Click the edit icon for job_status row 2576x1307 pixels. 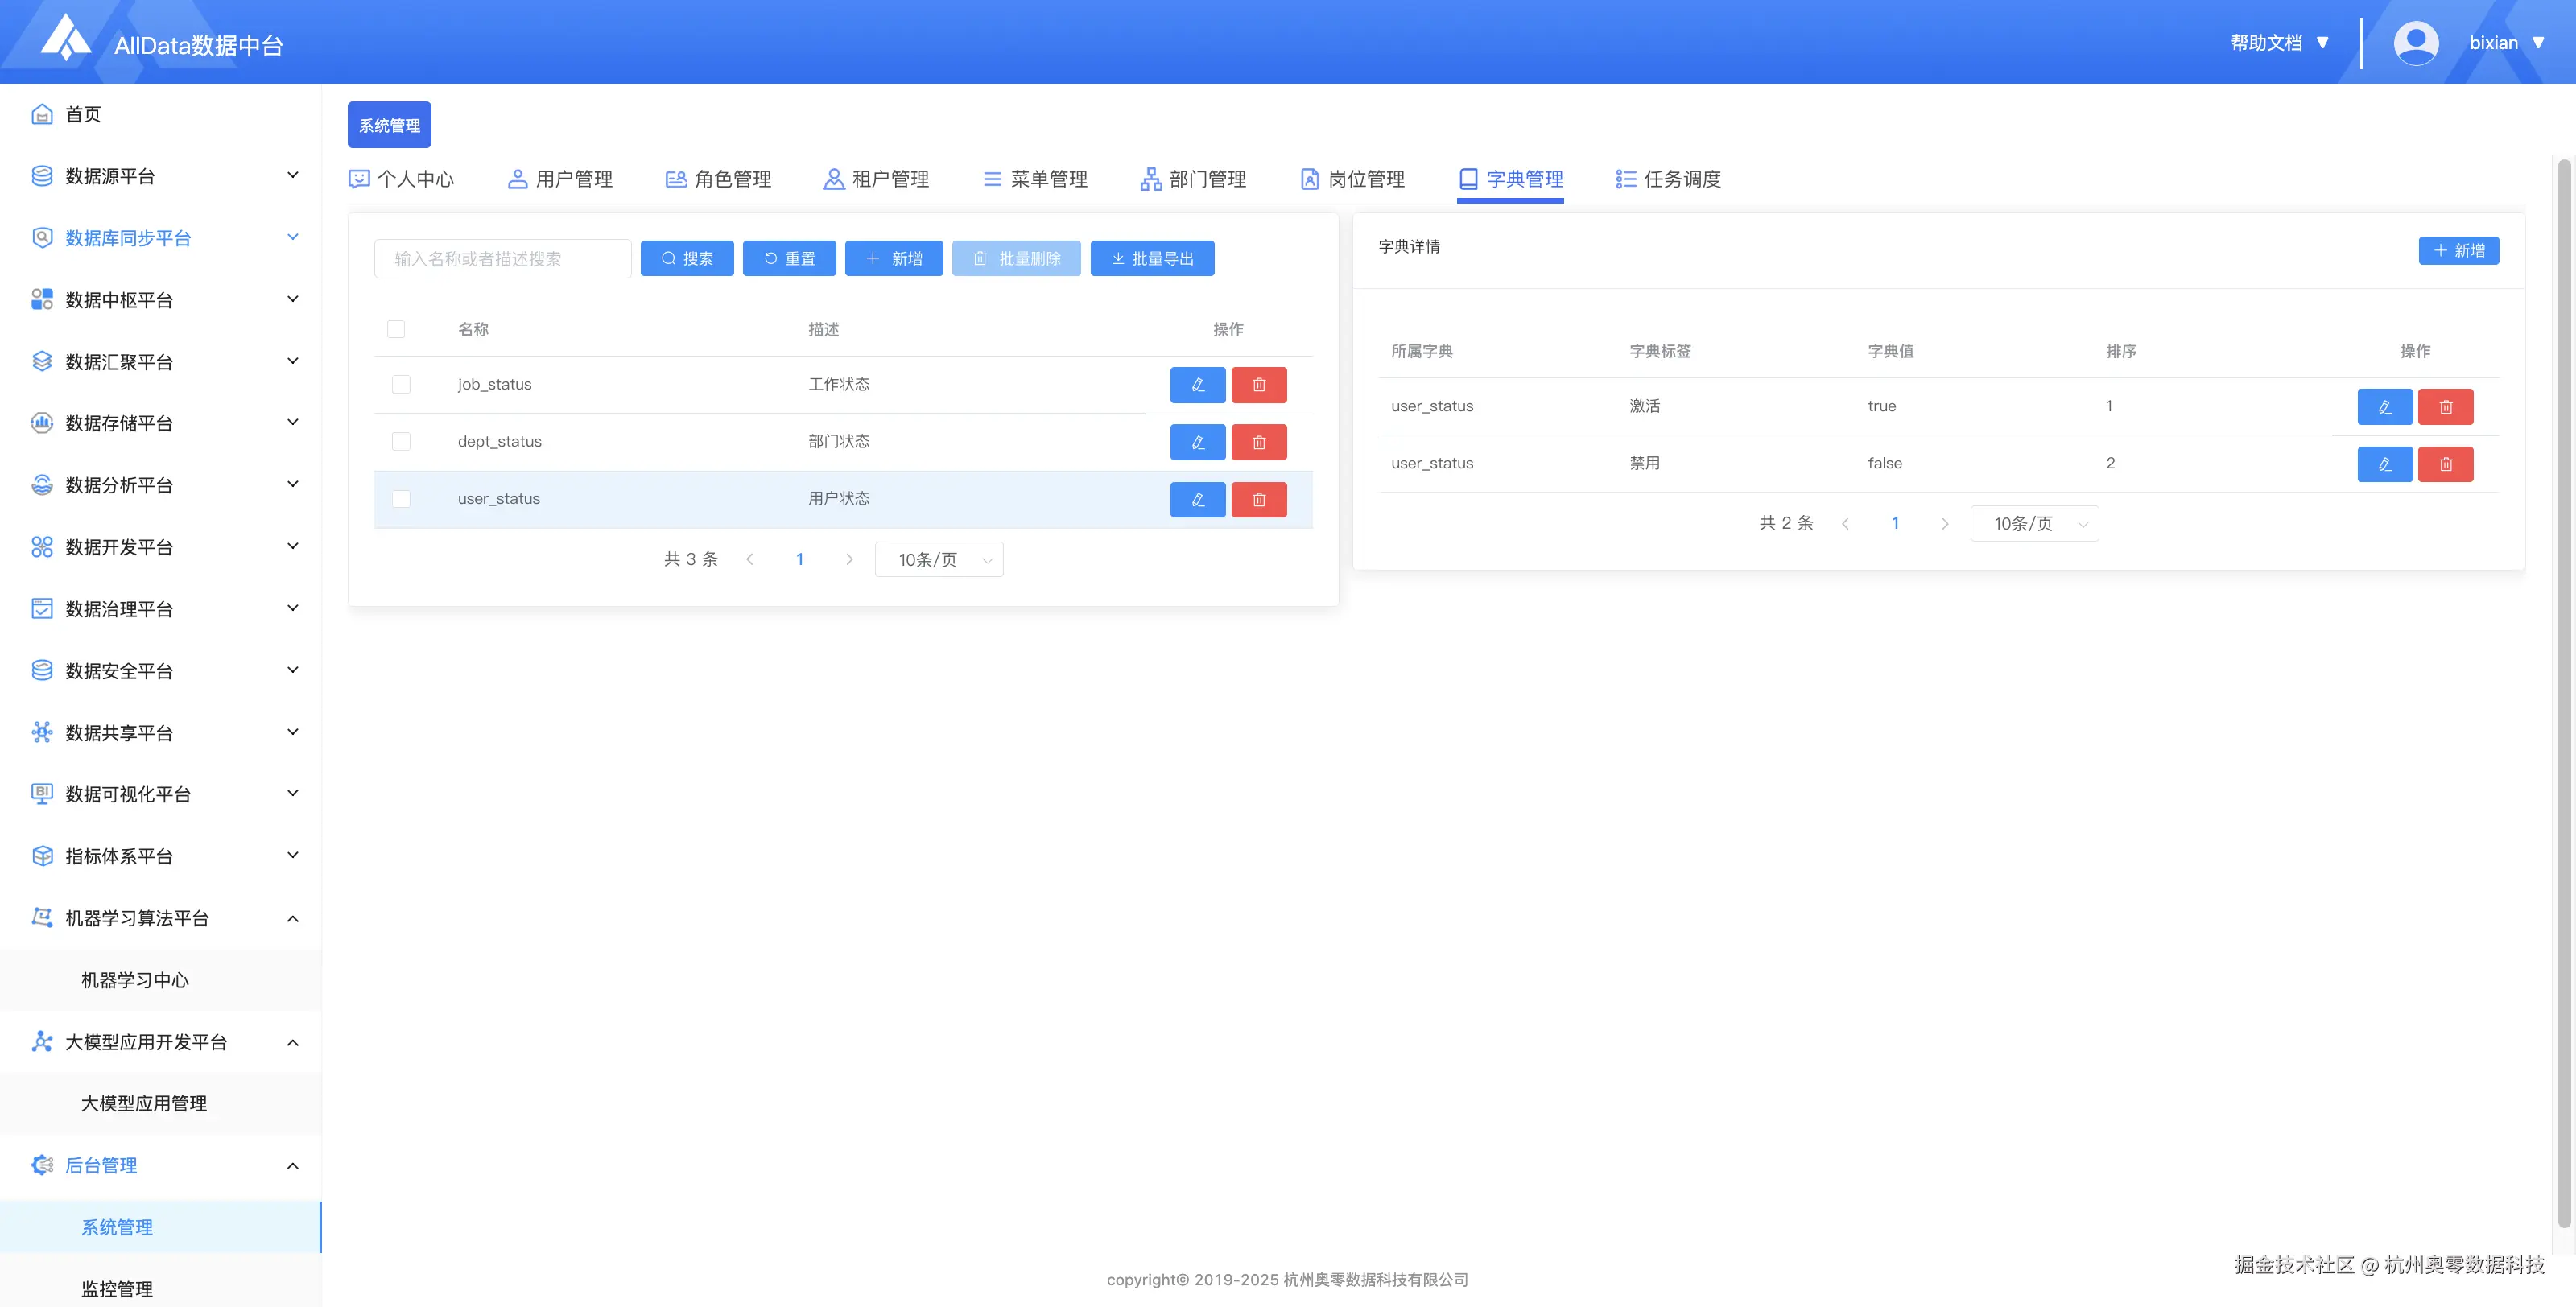(x=1197, y=385)
